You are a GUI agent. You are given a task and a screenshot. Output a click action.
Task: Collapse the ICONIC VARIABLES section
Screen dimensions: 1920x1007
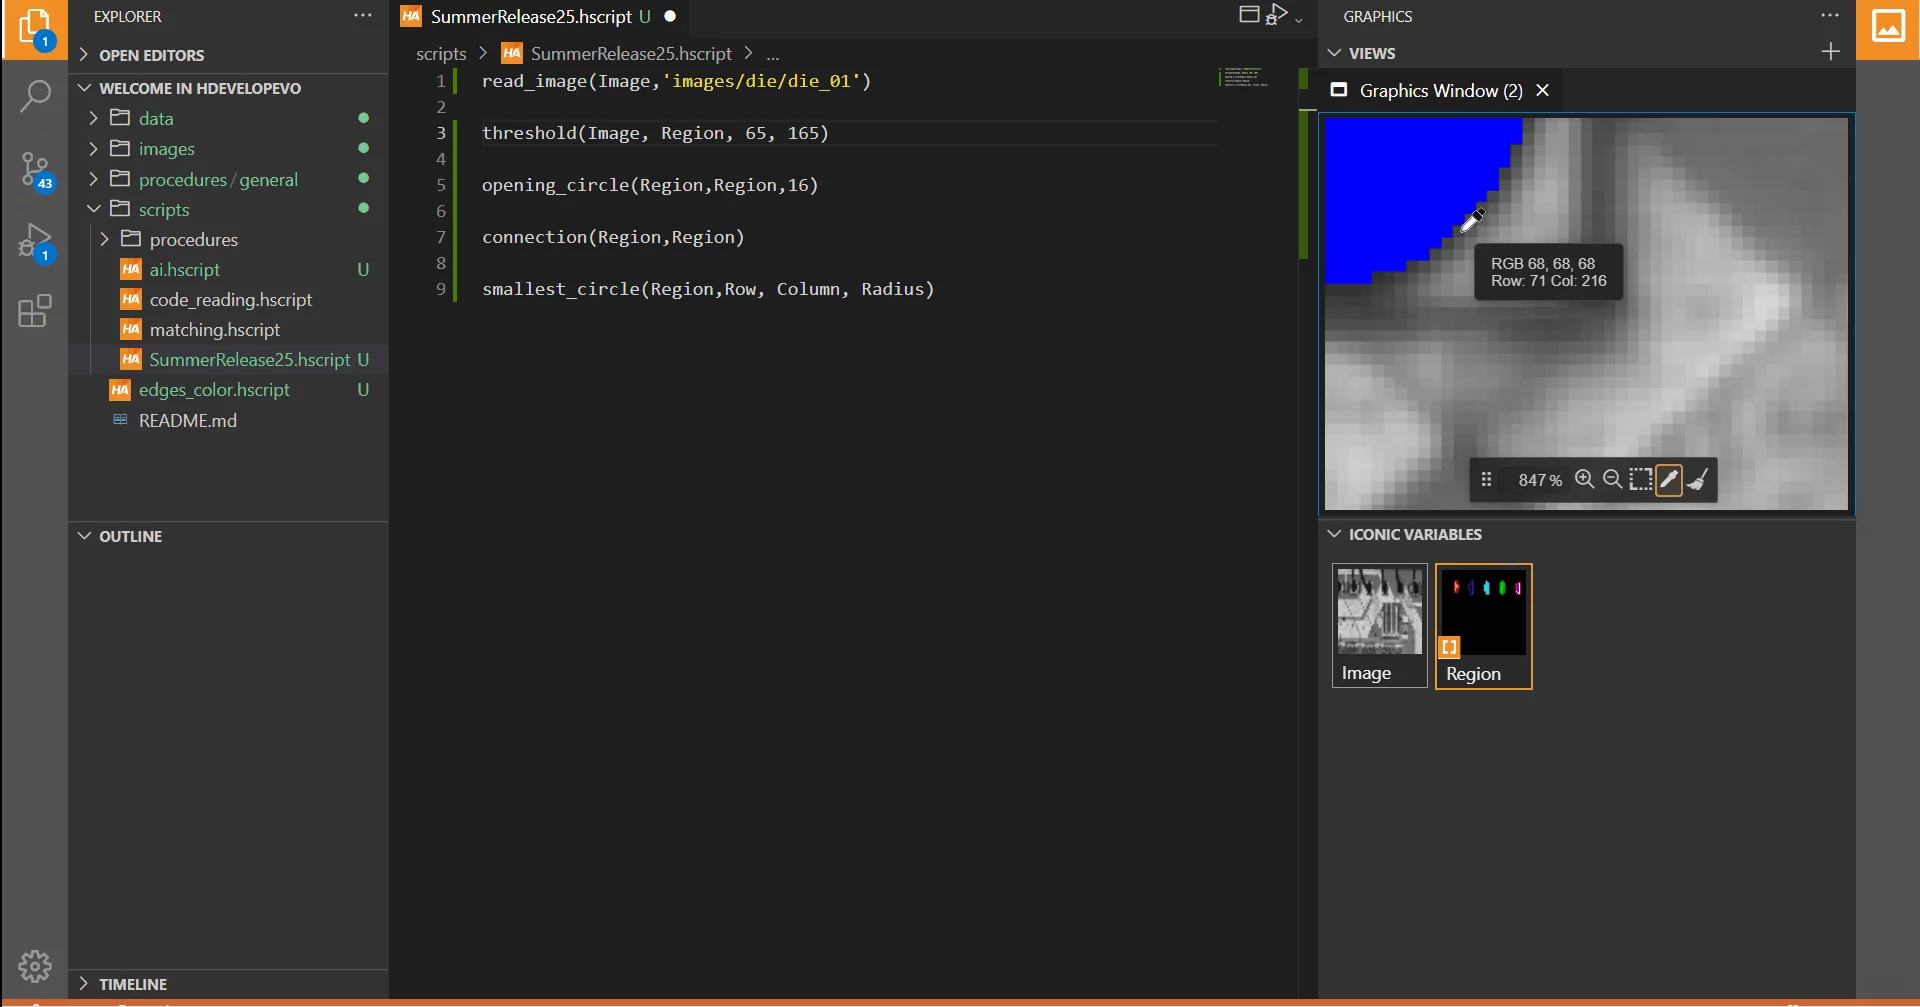(1414, 534)
